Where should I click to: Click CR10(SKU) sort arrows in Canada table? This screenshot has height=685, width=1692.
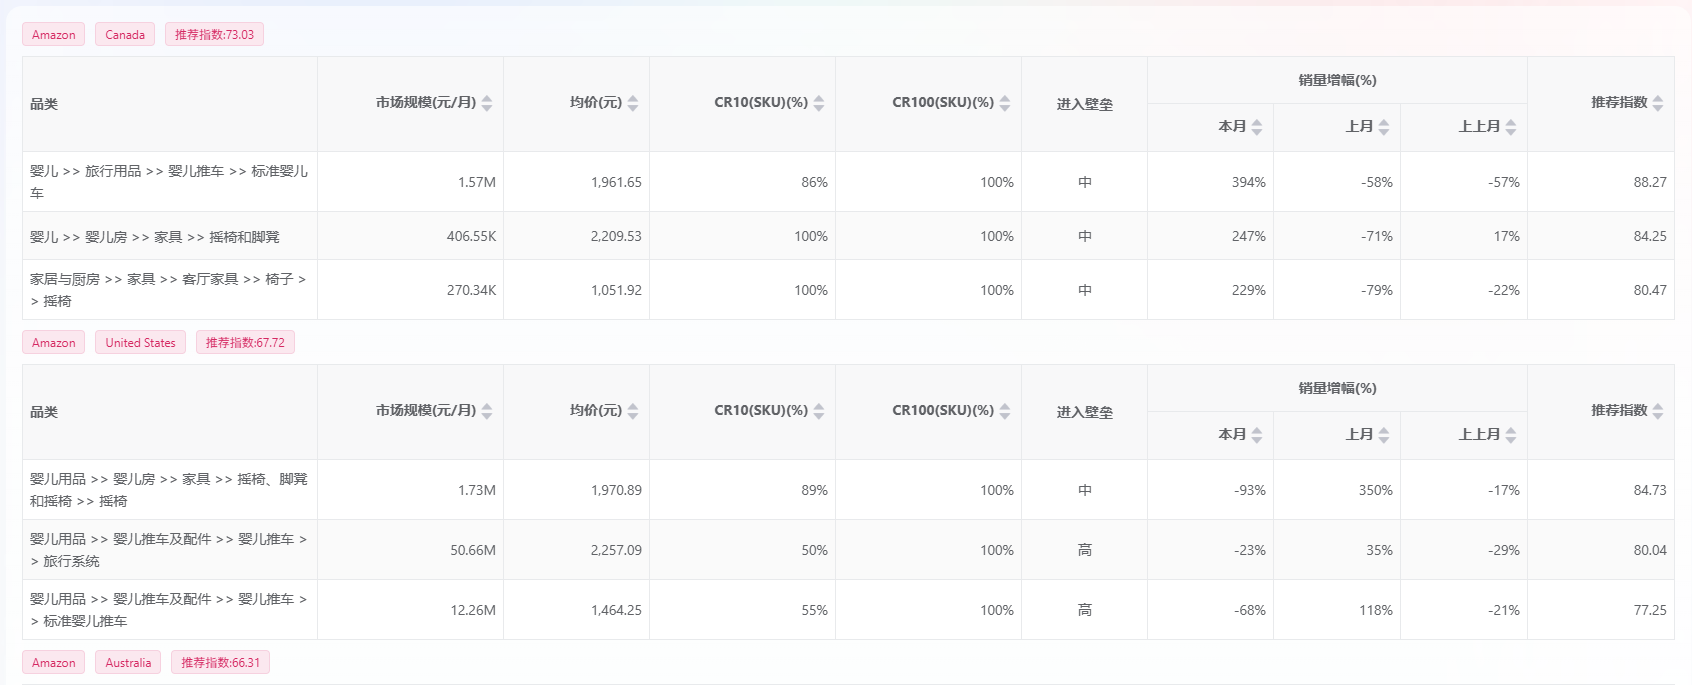(x=819, y=103)
